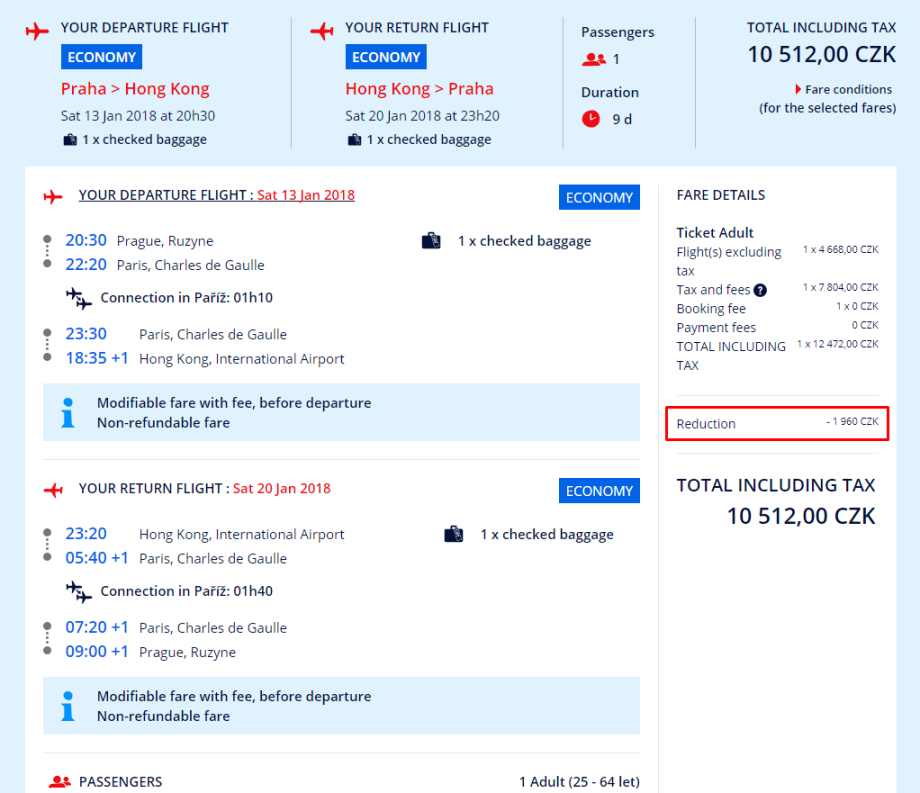Screen dimensions: 920x793
Task: Click the Reduction discount row
Action: pos(777,423)
